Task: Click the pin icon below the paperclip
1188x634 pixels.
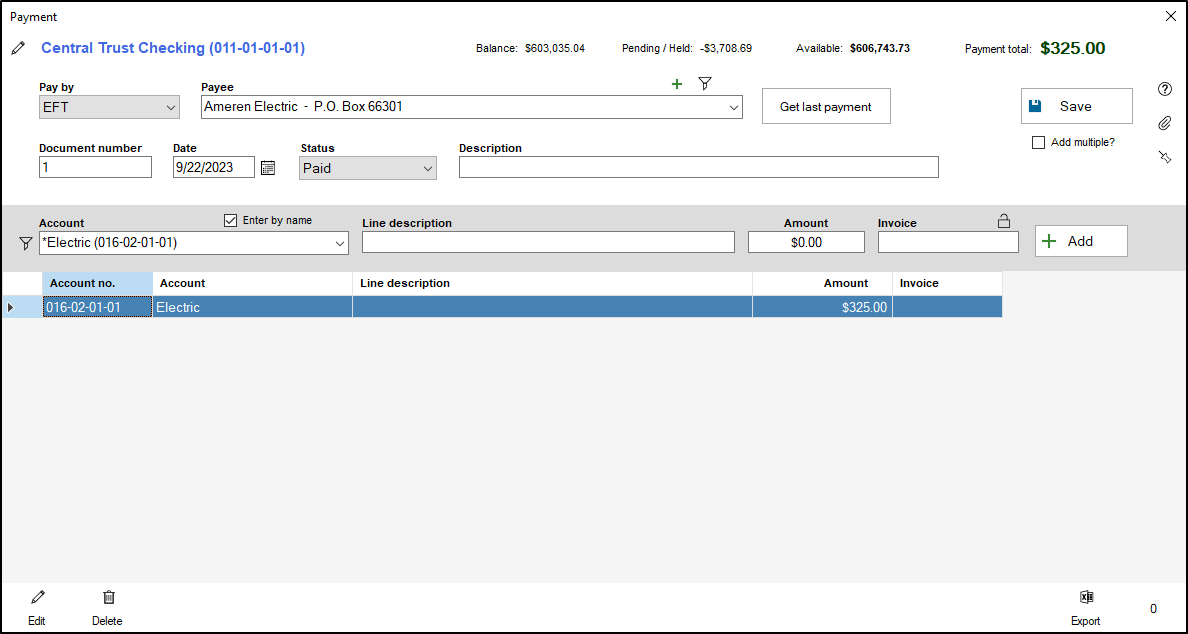Action: coord(1165,157)
